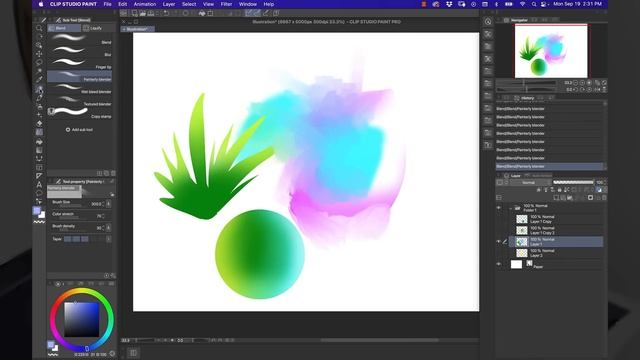Select the Auto select wand tool

click(x=39, y=71)
